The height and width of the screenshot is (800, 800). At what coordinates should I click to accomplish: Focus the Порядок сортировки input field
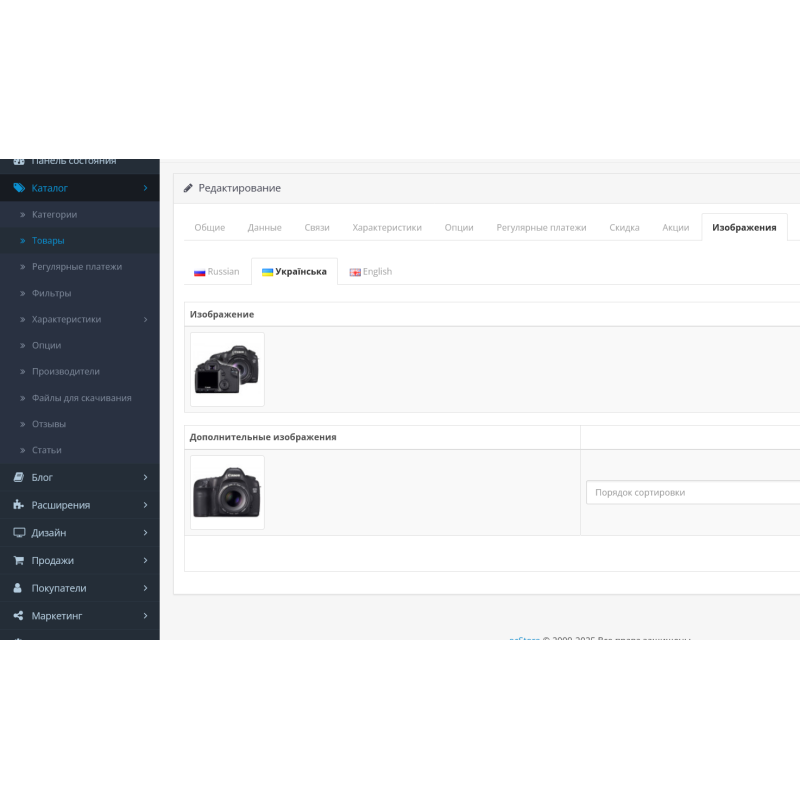[692, 493]
